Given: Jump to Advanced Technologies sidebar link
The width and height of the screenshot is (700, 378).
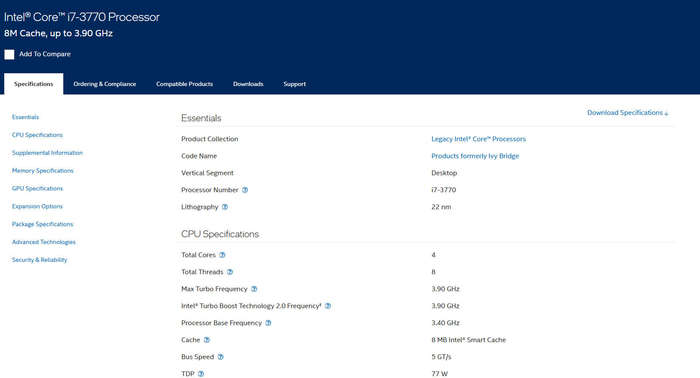Looking at the screenshot, I should 44,242.
